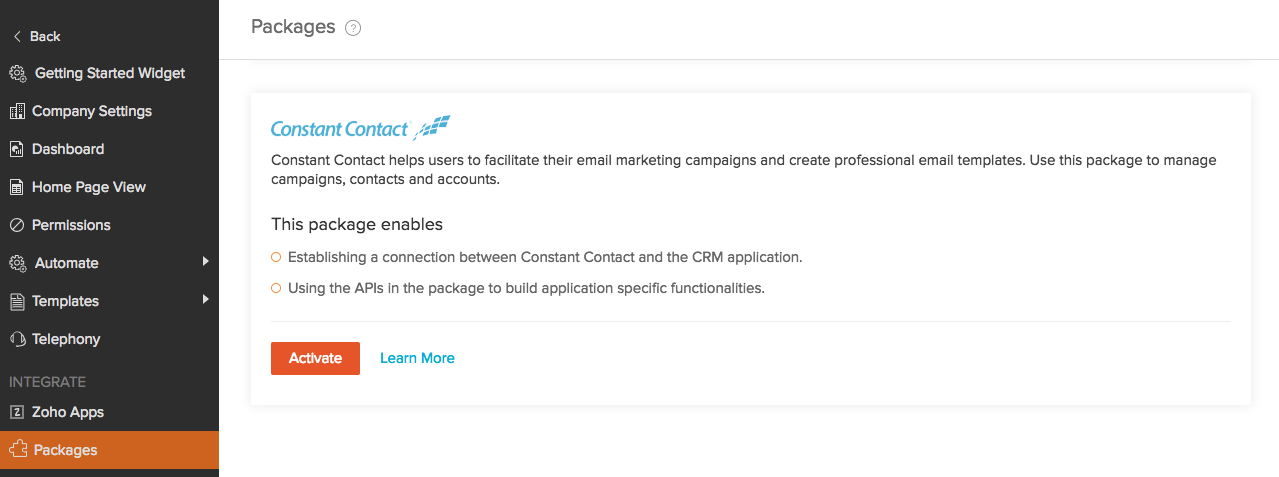Viewport: 1279px width, 477px height.
Task: Click the Company Settings building icon
Action: (x=17, y=111)
